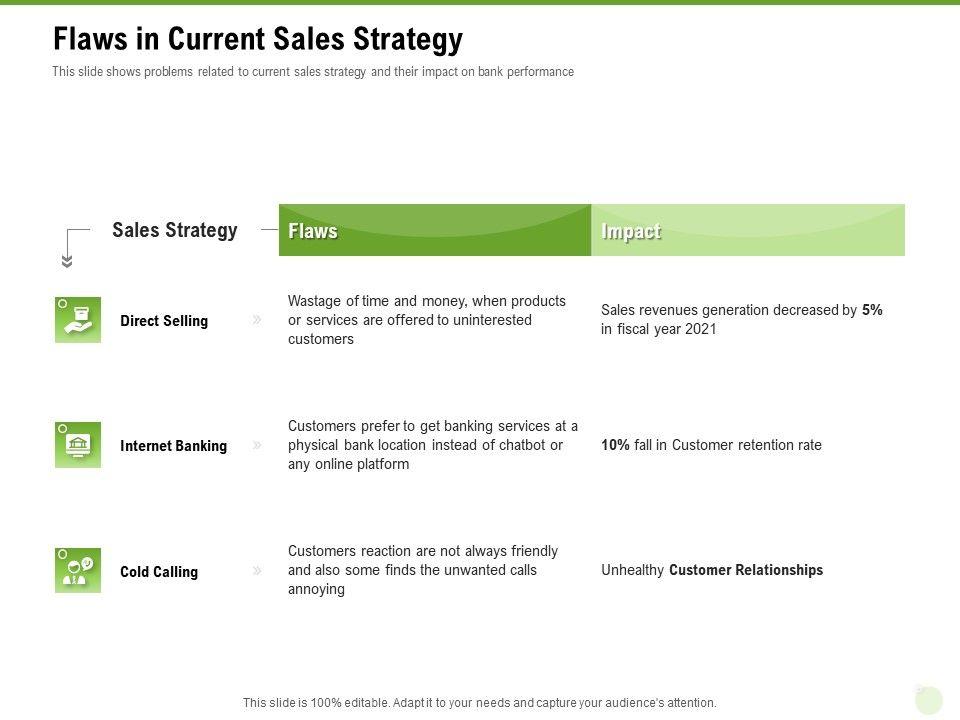Click the Sales Strategy heading
The width and height of the screenshot is (960, 720).
point(175,230)
